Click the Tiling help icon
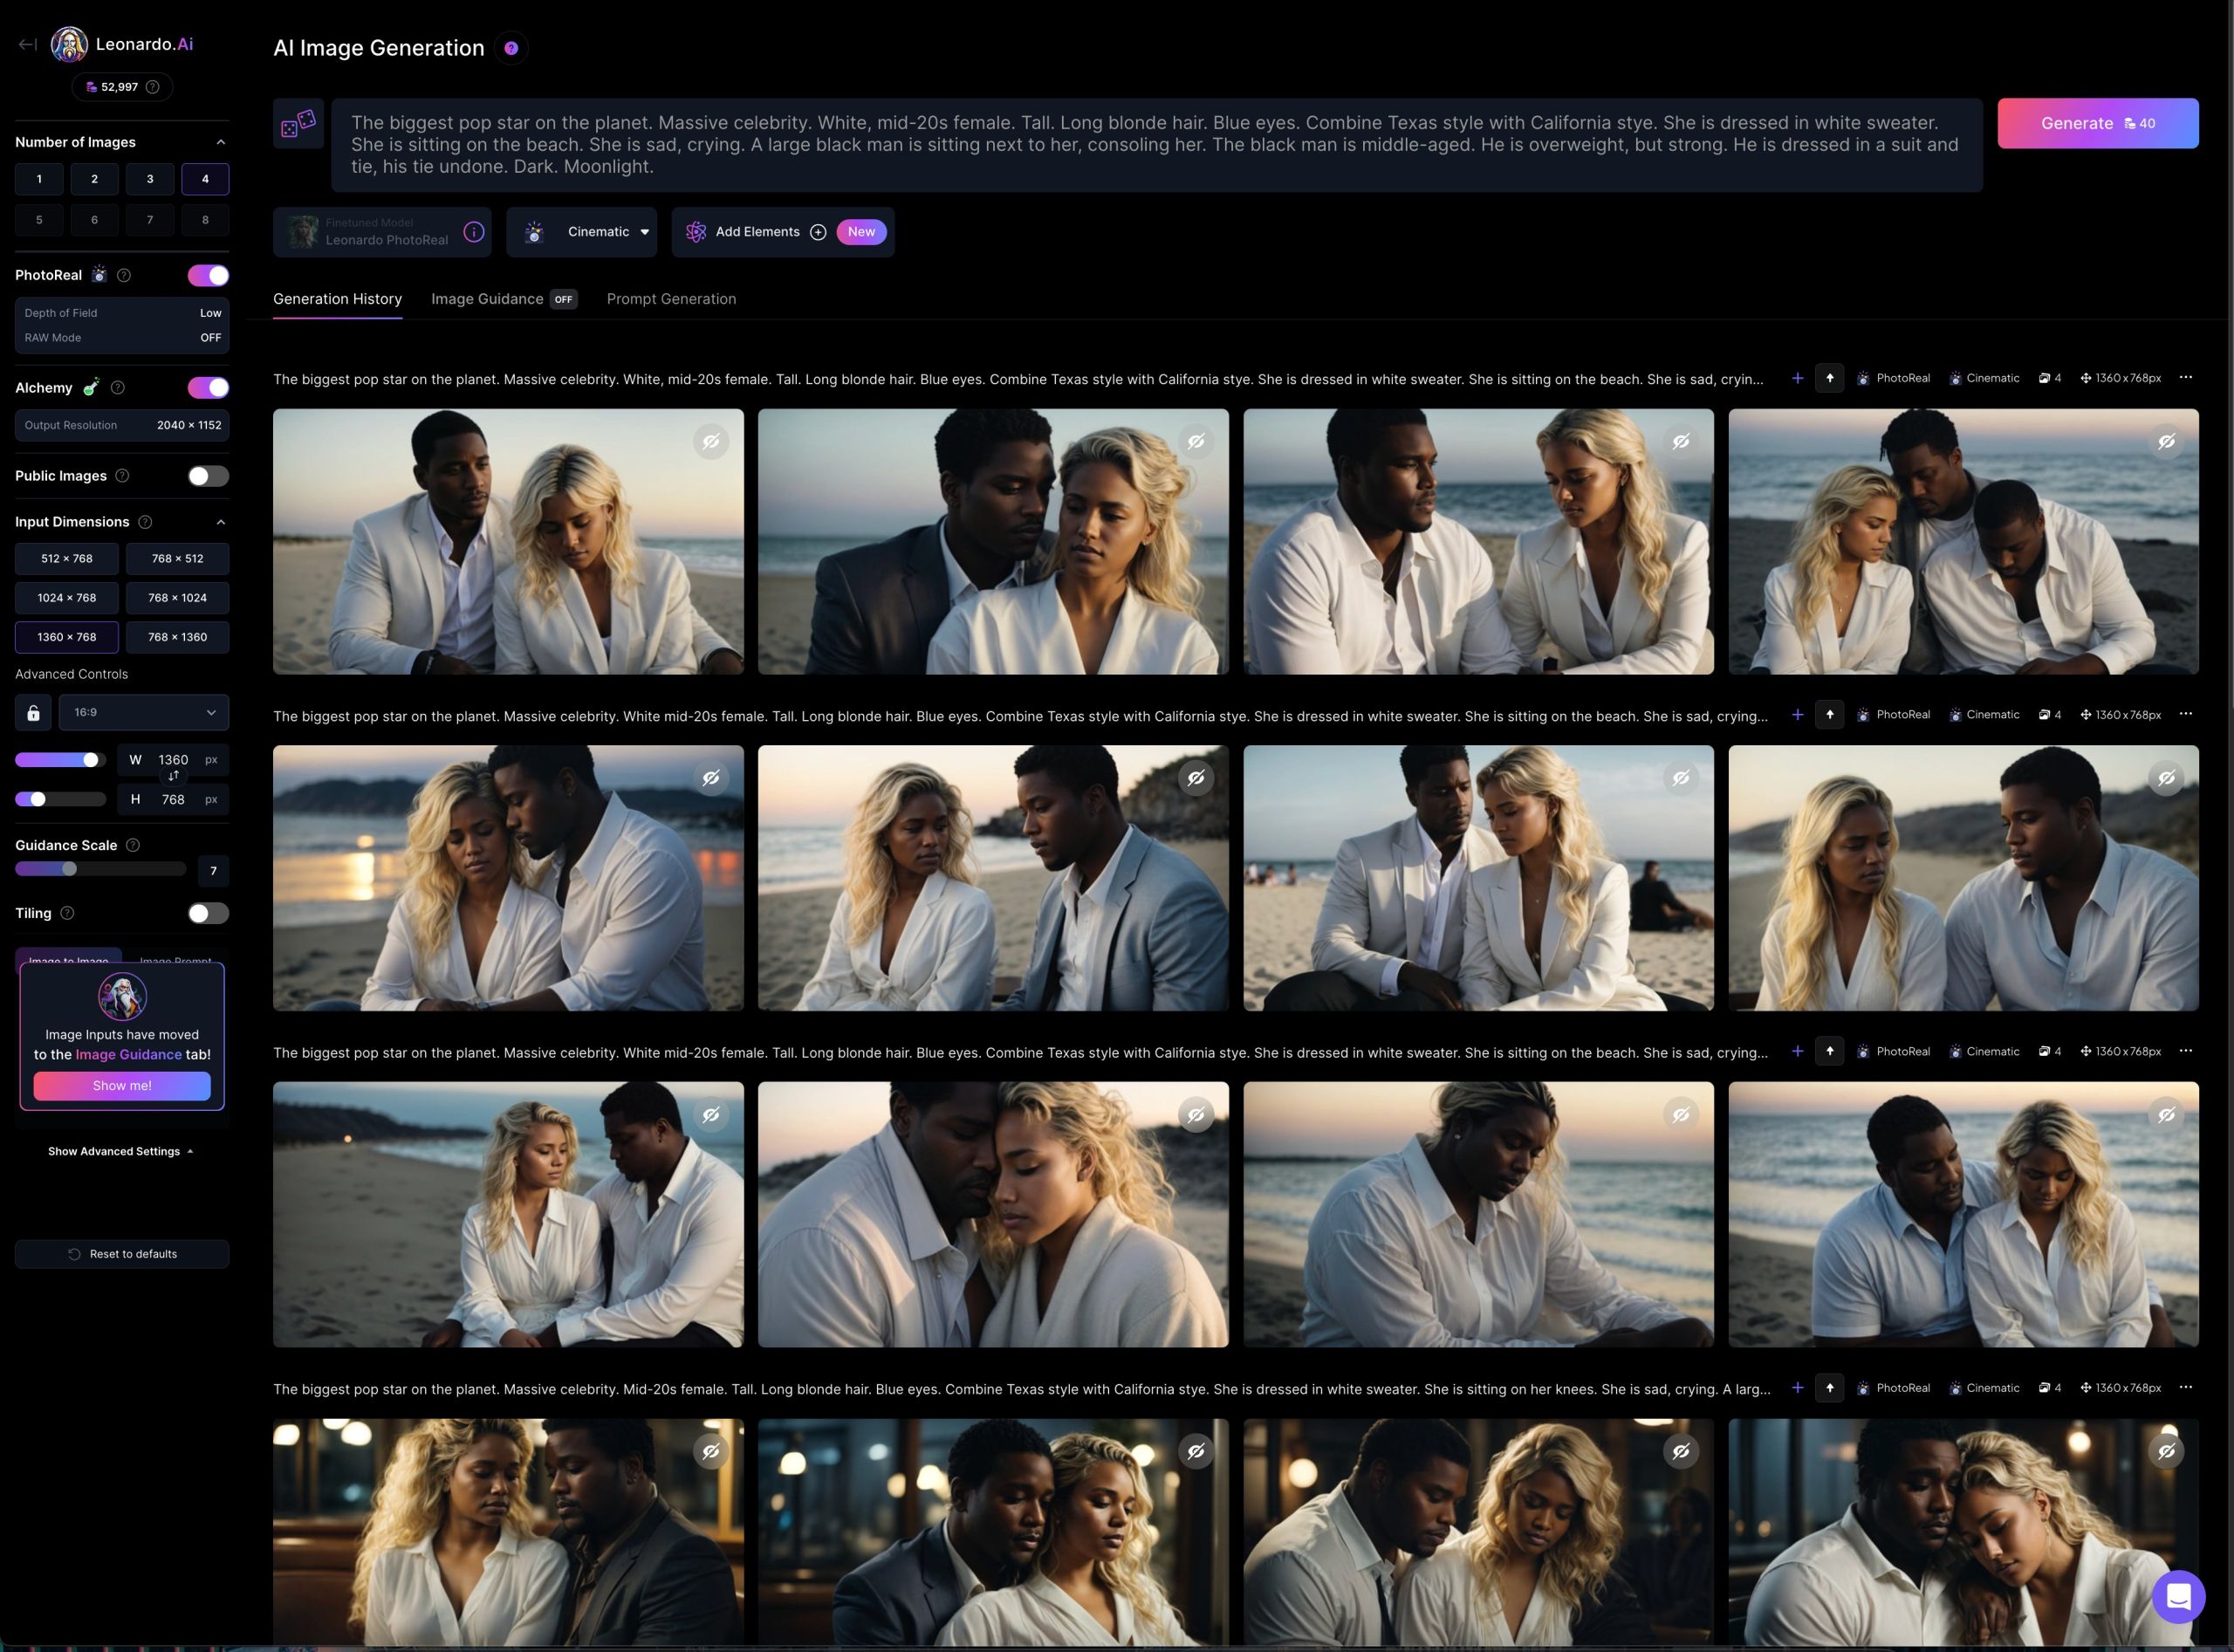Screen dimensions: 2234x1652 coord(67,913)
